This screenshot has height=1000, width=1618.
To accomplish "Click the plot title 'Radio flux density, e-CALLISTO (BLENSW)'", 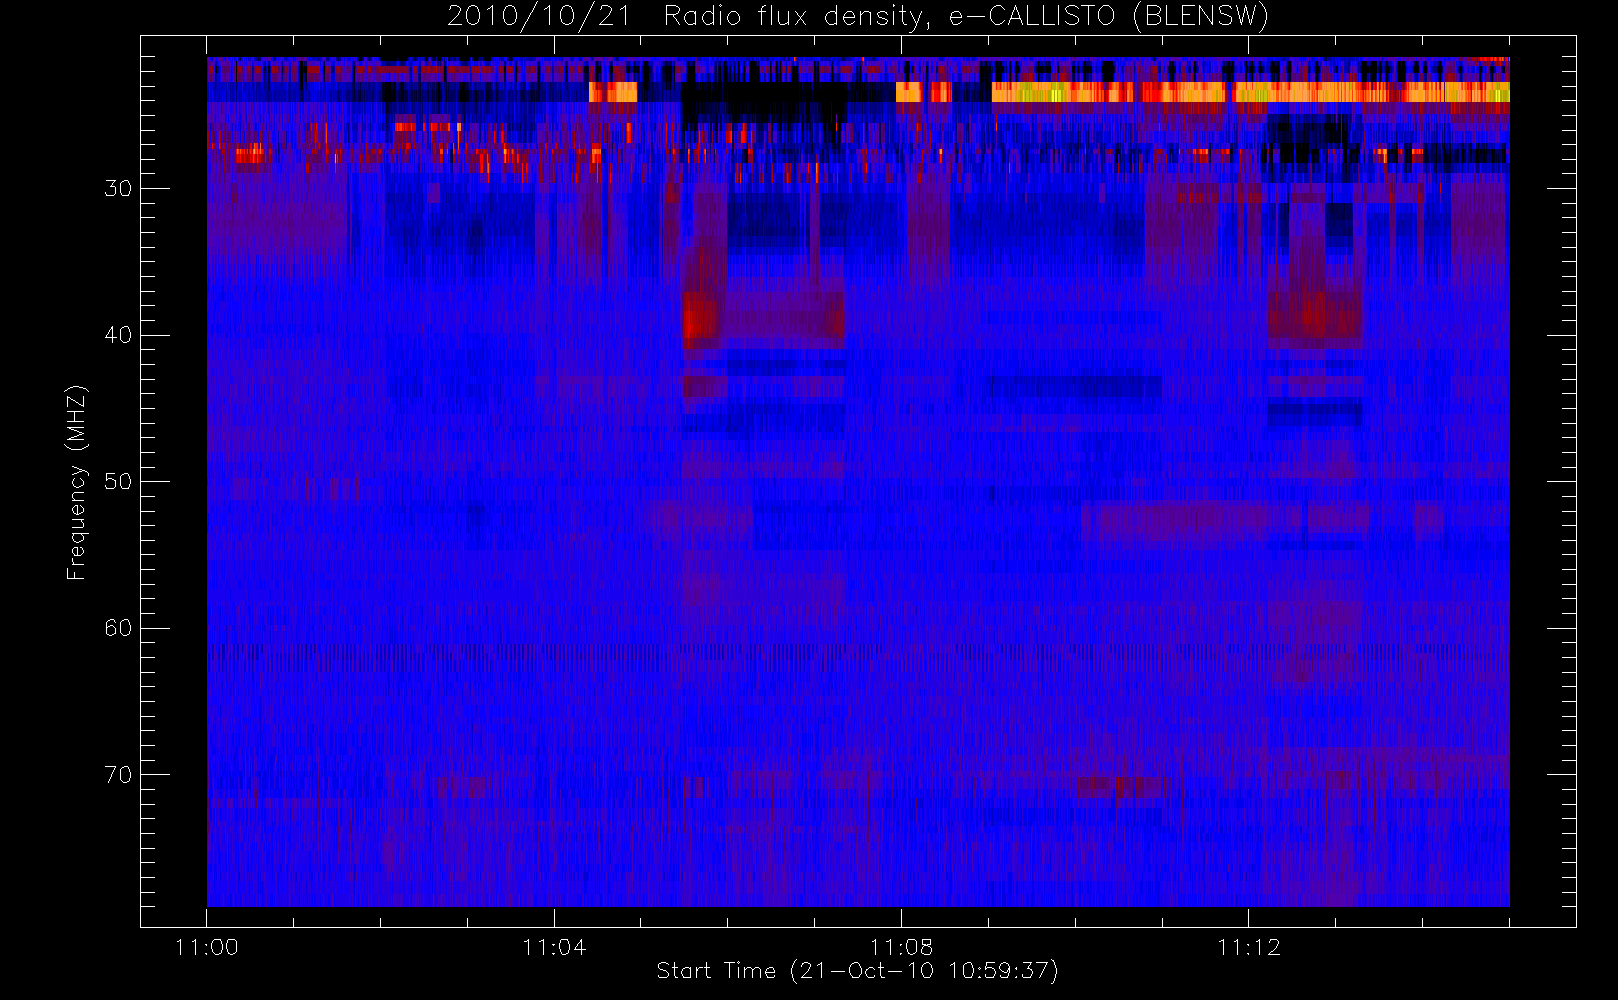I will click(x=966, y=17).
